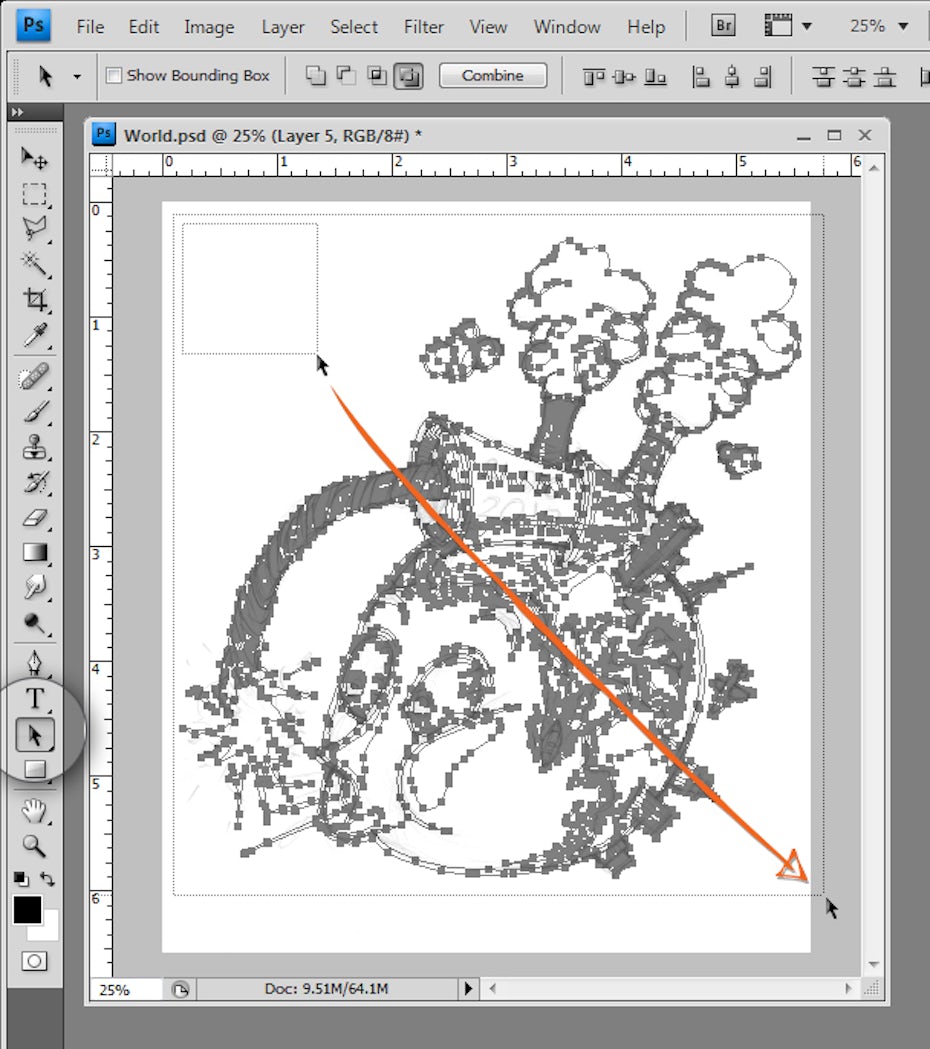Image resolution: width=930 pixels, height=1049 pixels.
Task: Enable Show Bounding Box checkbox
Action: (x=114, y=76)
